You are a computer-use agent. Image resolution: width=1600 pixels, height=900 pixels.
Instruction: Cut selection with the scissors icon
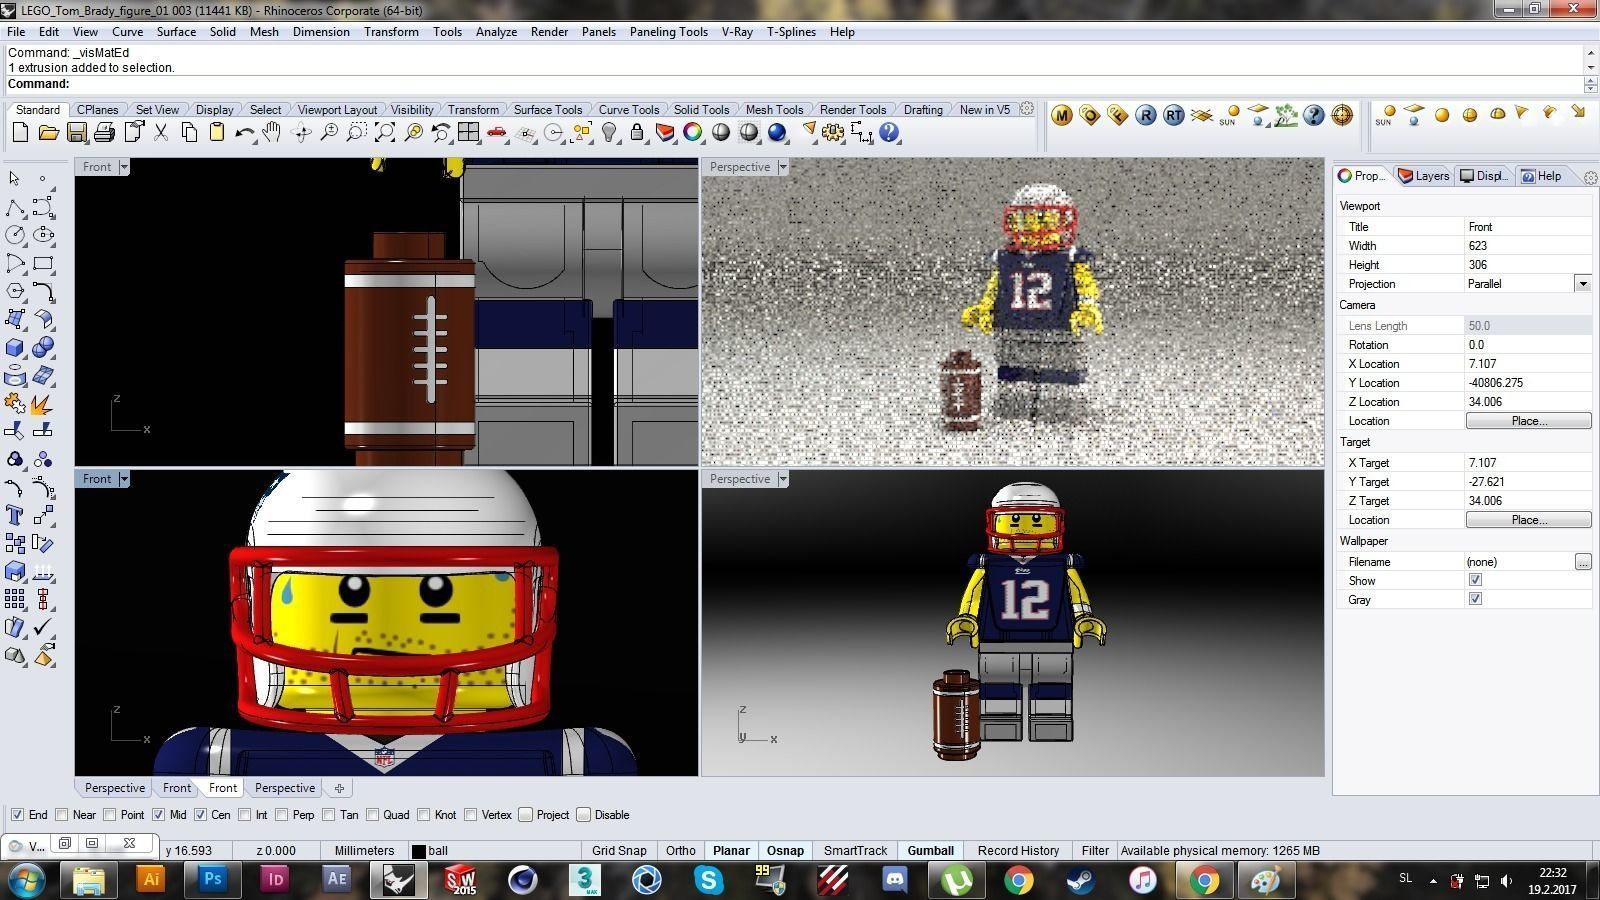160,132
